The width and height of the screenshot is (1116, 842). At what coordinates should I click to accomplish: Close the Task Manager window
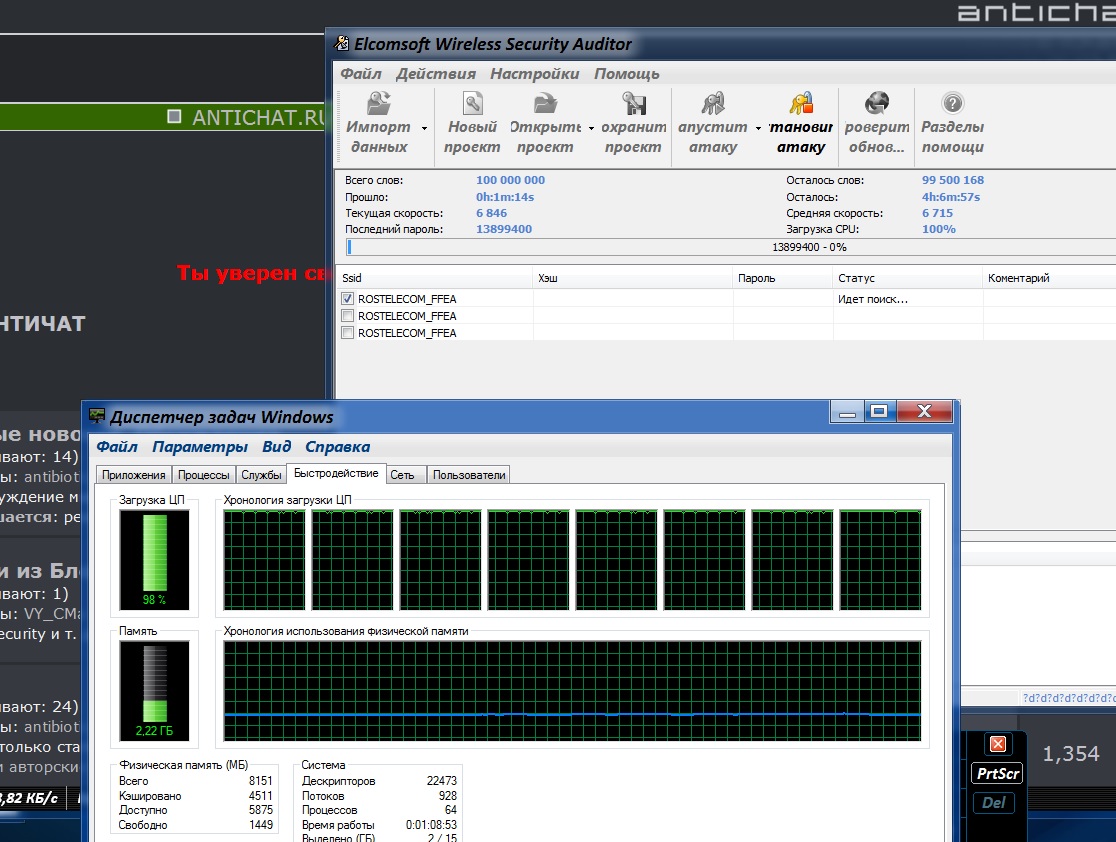coord(924,411)
